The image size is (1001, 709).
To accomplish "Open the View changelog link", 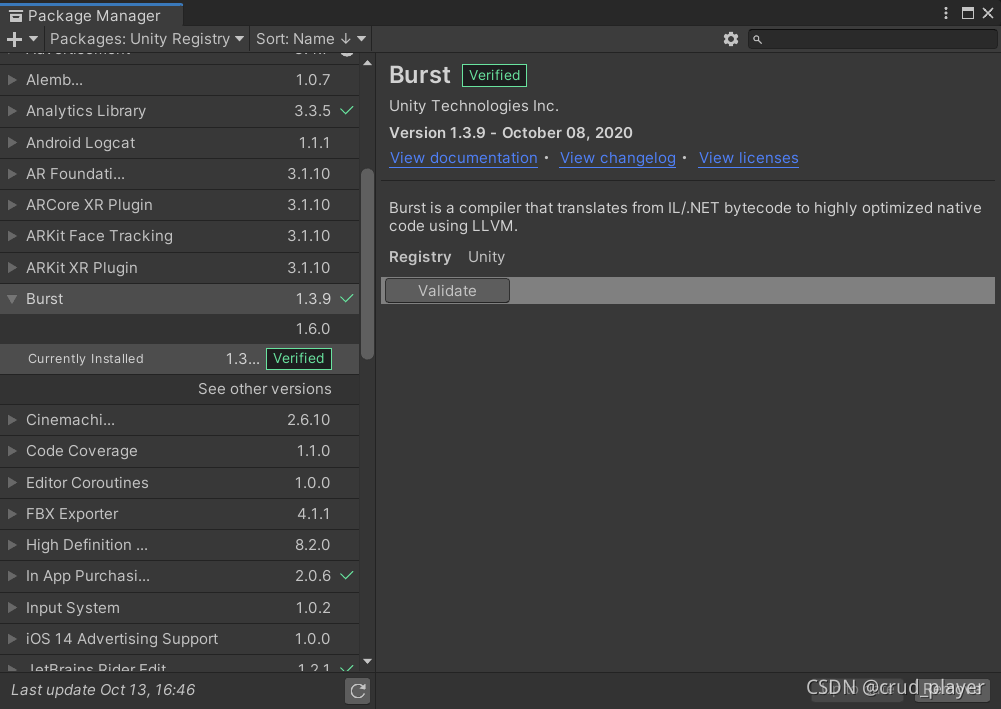I will [x=617, y=158].
